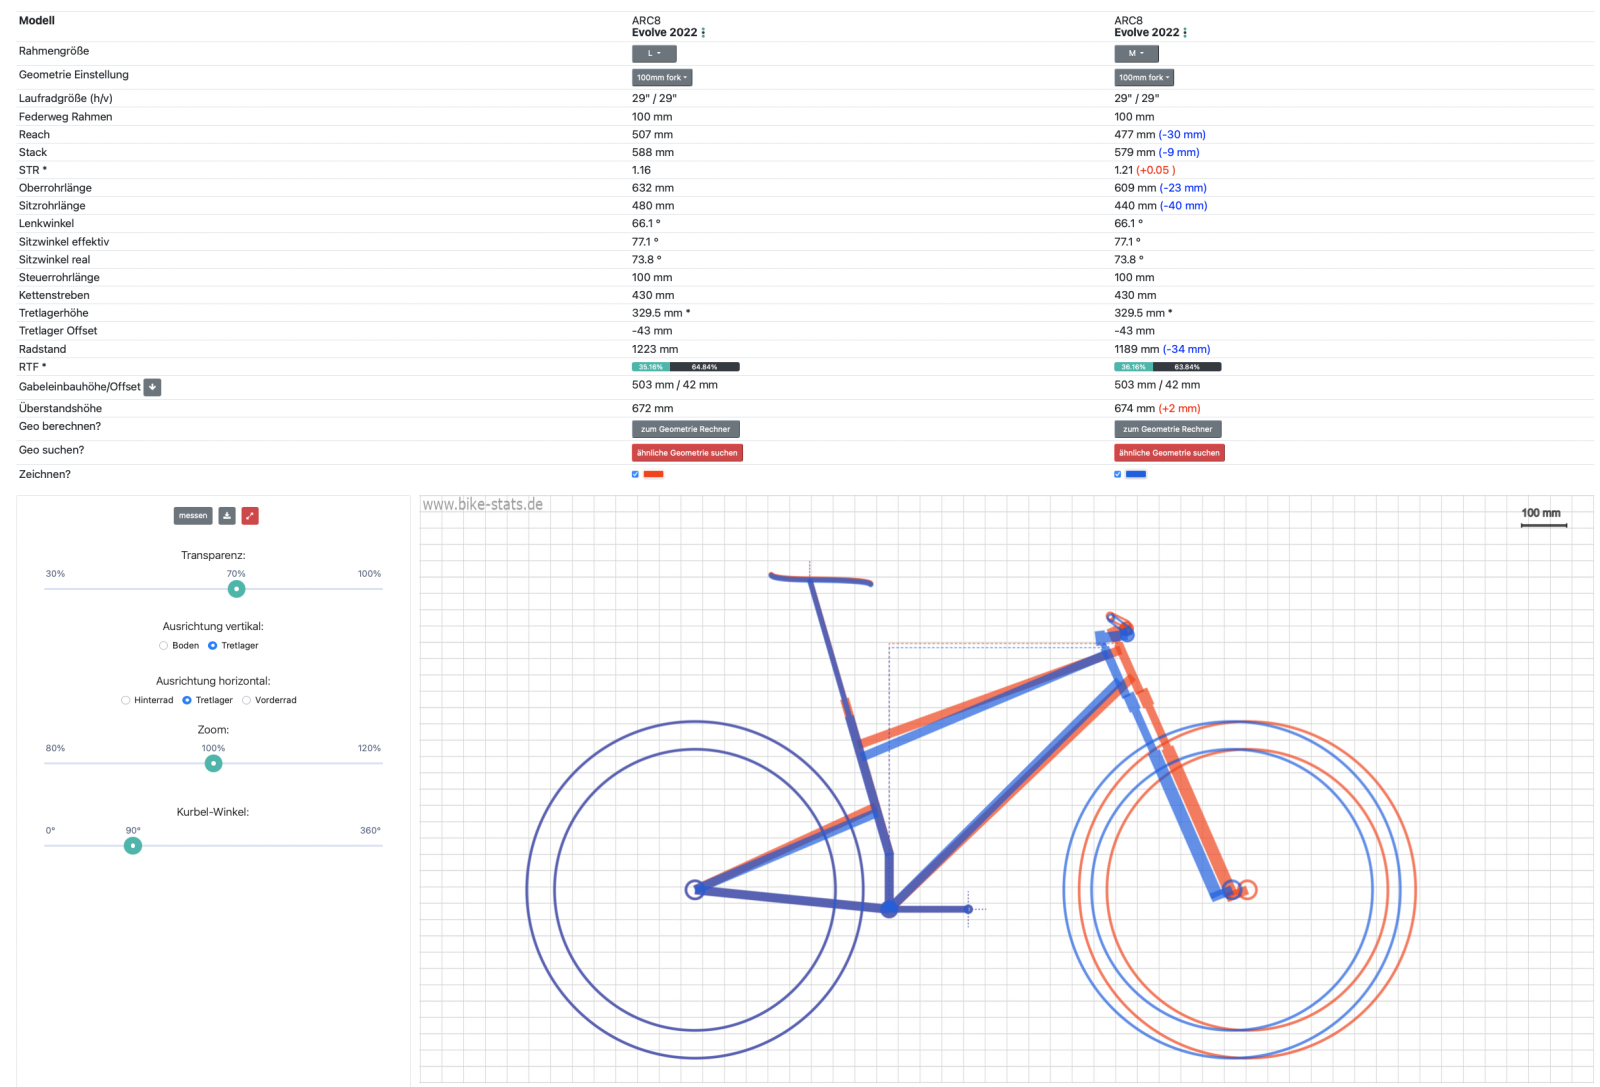Open the three-dot menu of second Evolve 2022
The width and height of the screenshot is (1600, 1087).
point(1186,33)
